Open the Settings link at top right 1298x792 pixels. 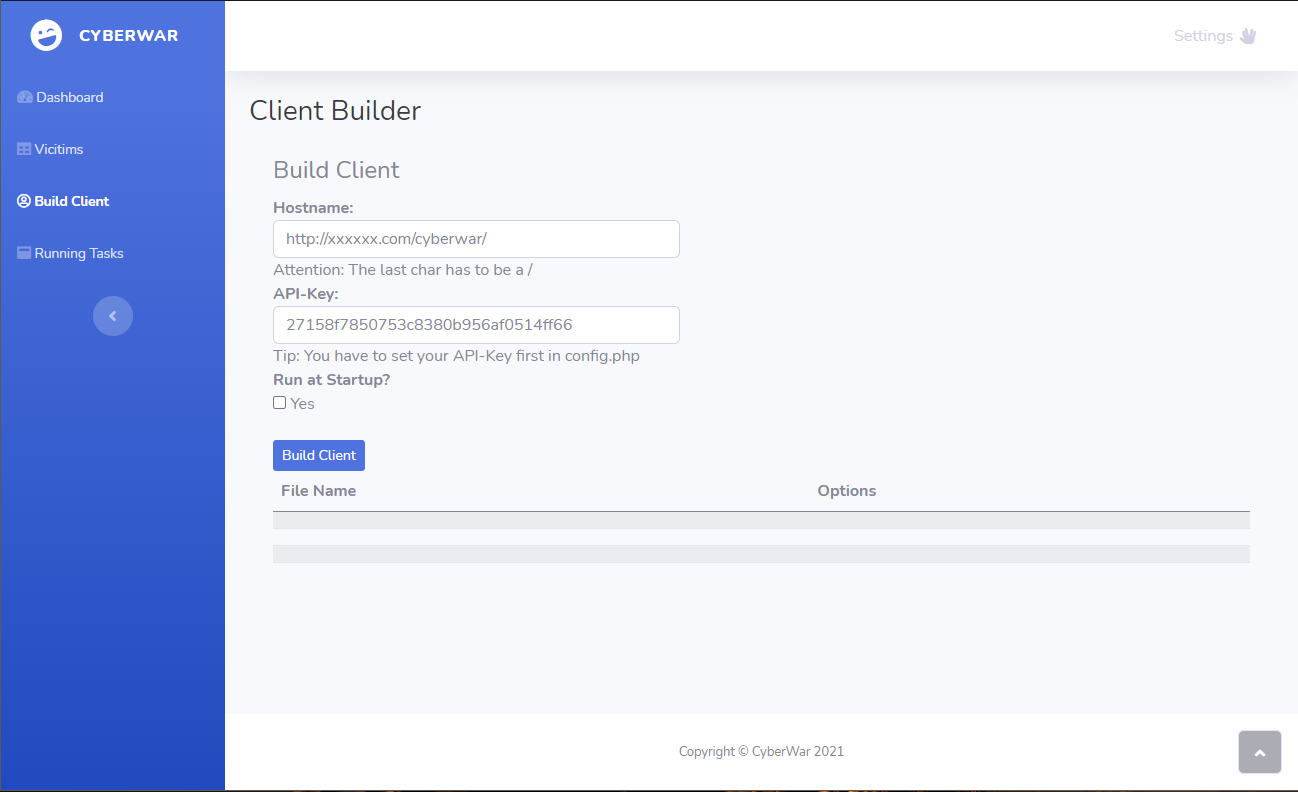pos(1203,36)
